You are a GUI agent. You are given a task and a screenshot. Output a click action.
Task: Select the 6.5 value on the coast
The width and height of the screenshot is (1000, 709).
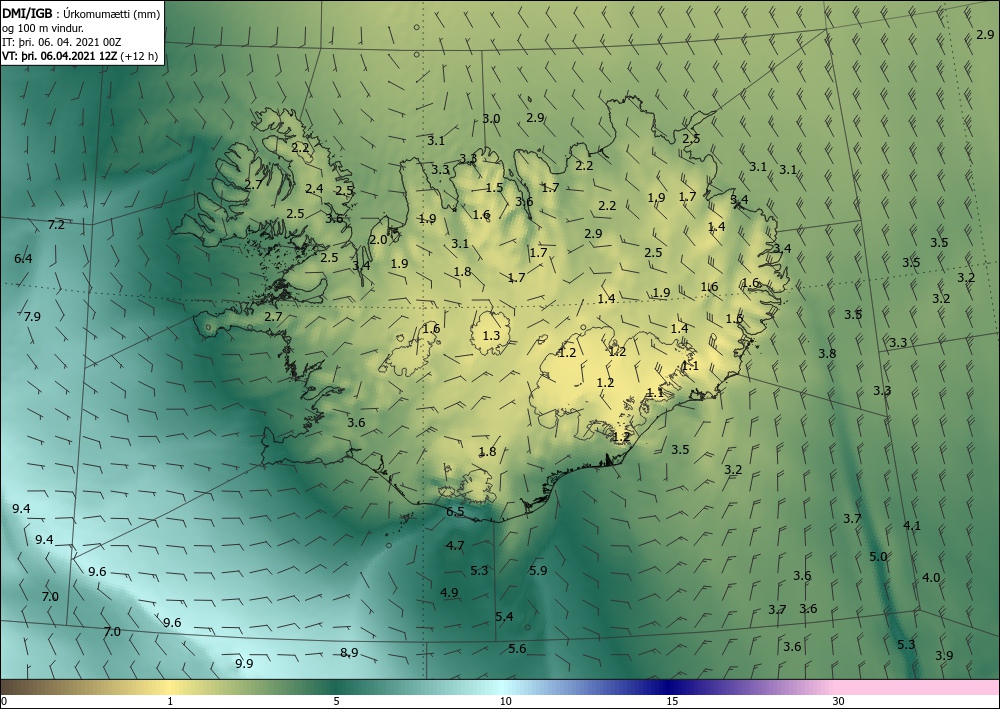[455, 511]
